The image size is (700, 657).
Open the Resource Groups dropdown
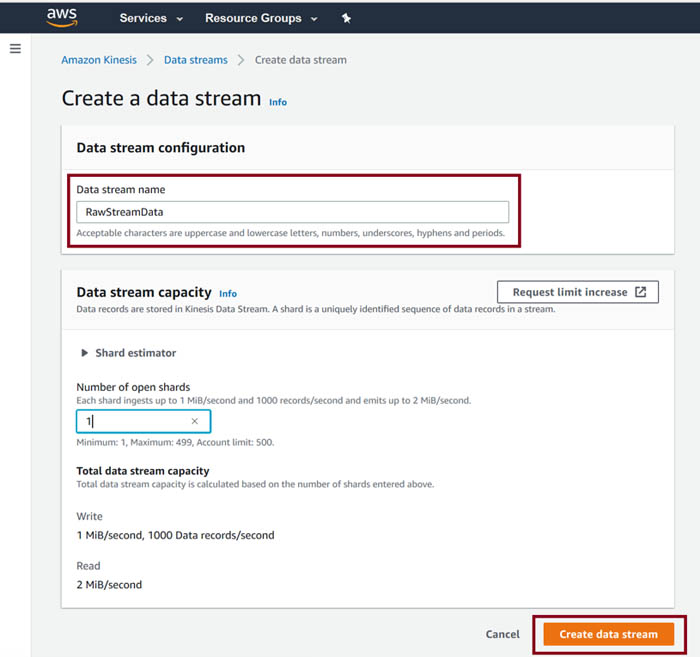pos(261,18)
